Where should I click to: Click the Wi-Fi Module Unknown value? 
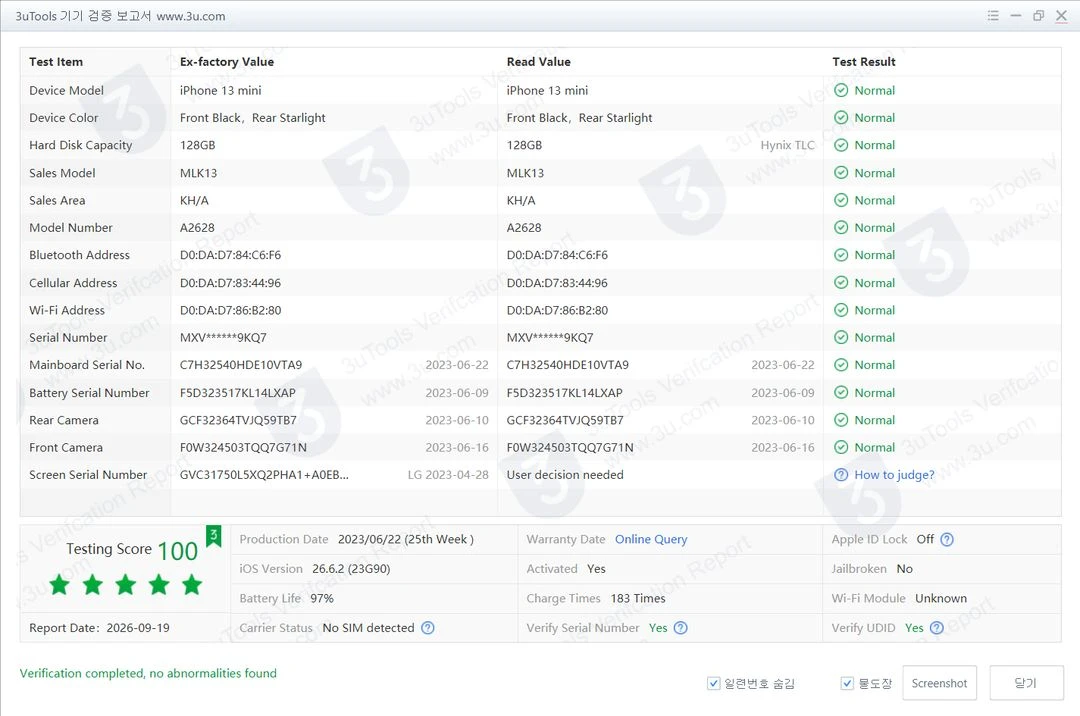point(941,599)
